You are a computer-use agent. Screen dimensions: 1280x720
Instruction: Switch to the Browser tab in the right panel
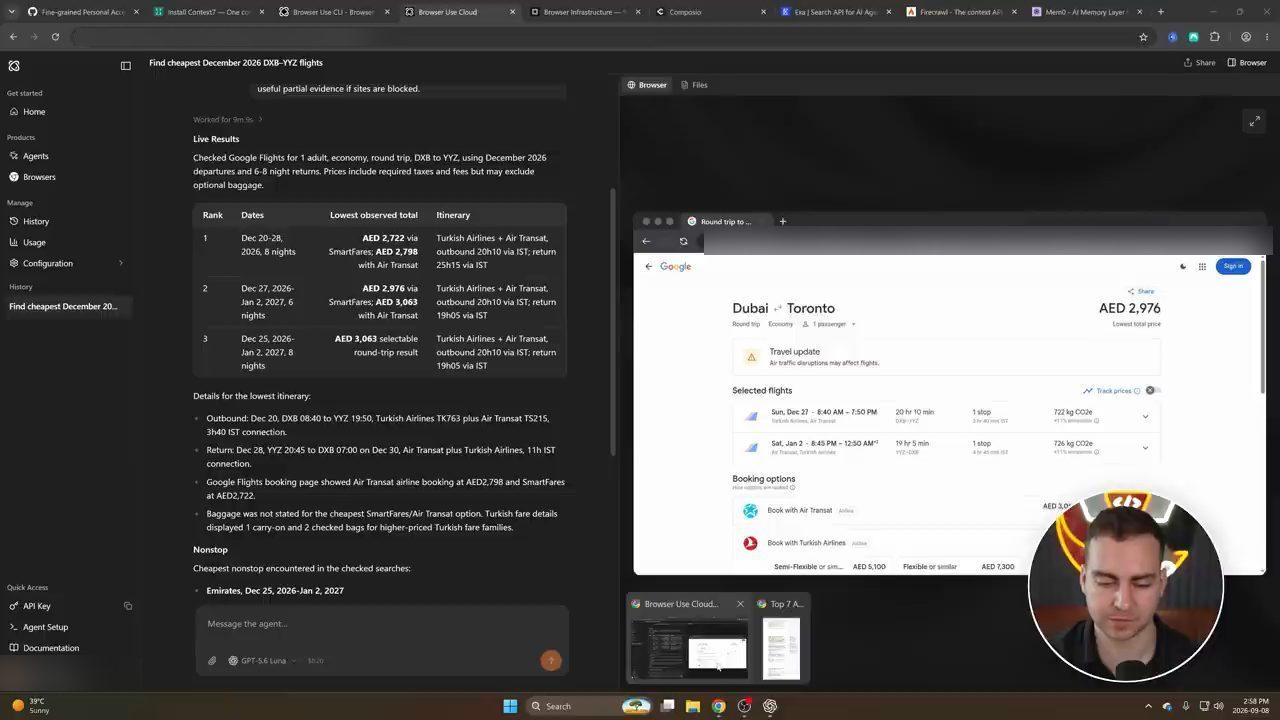(647, 85)
